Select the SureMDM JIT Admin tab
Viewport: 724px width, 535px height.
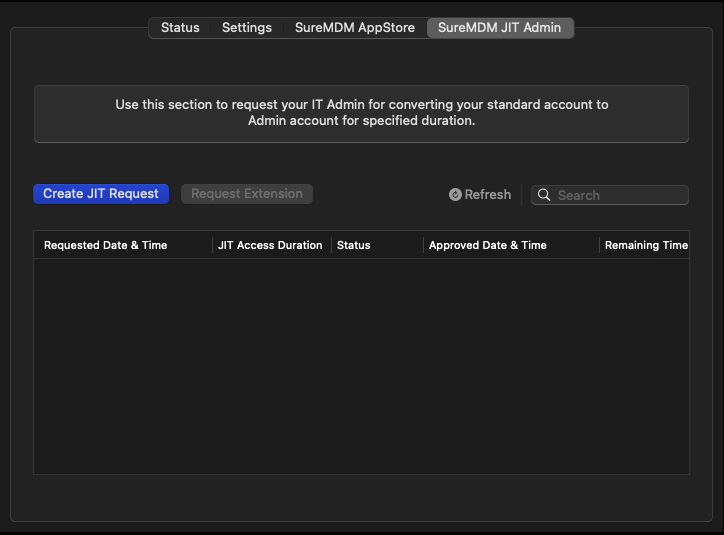click(500, 28)
